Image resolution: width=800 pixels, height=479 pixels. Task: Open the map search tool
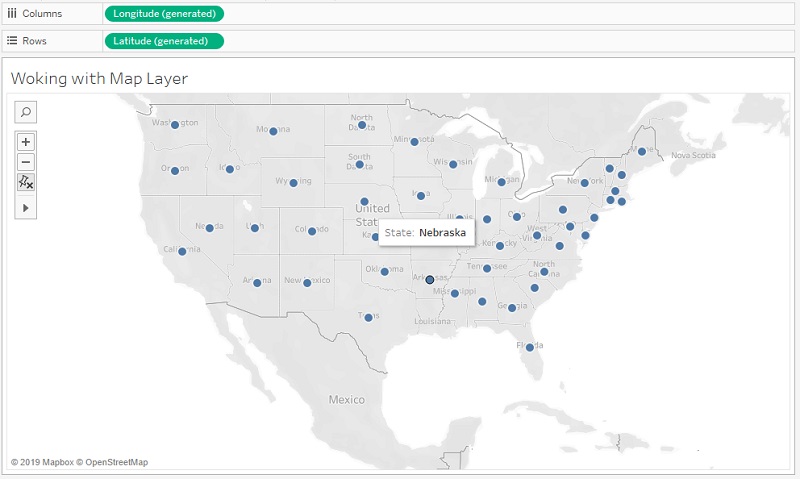26,112
